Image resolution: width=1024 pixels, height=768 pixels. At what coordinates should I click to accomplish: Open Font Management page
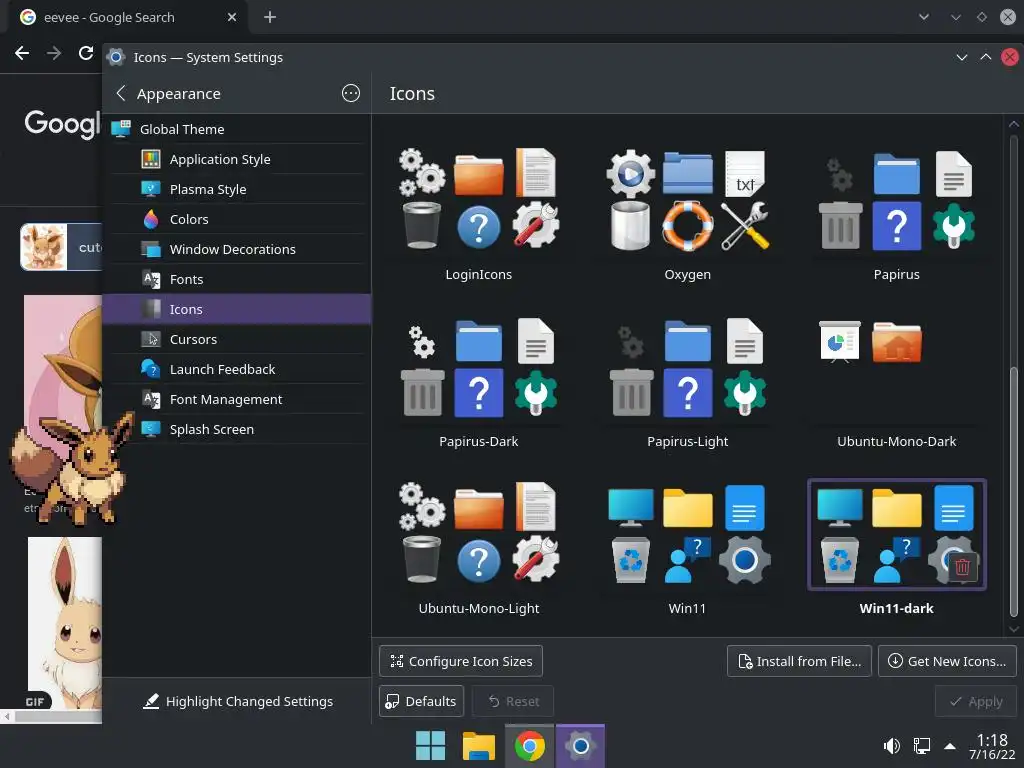pyautogui.click(x=236, y=400)
